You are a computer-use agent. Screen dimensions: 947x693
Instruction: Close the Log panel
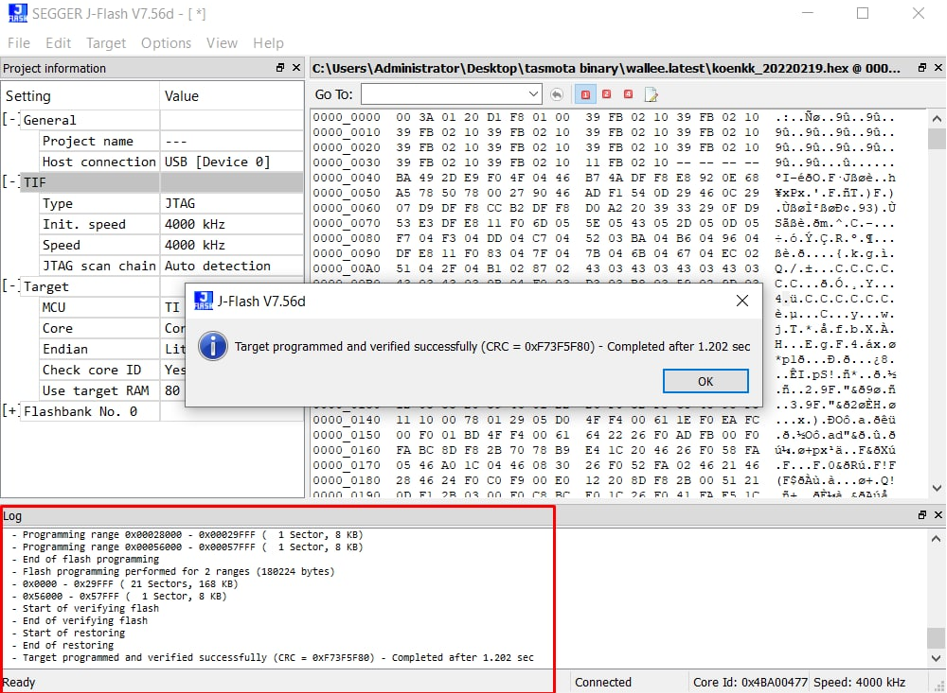pyautogui.click(x=938, y=515)
